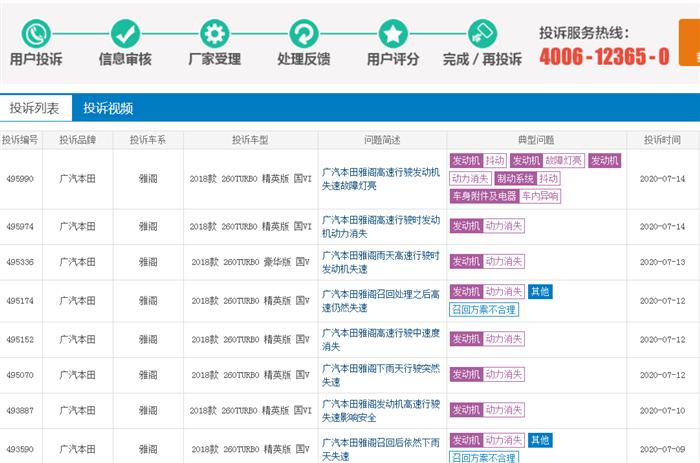Click the orange button beside the hotline

click(689, 42)
